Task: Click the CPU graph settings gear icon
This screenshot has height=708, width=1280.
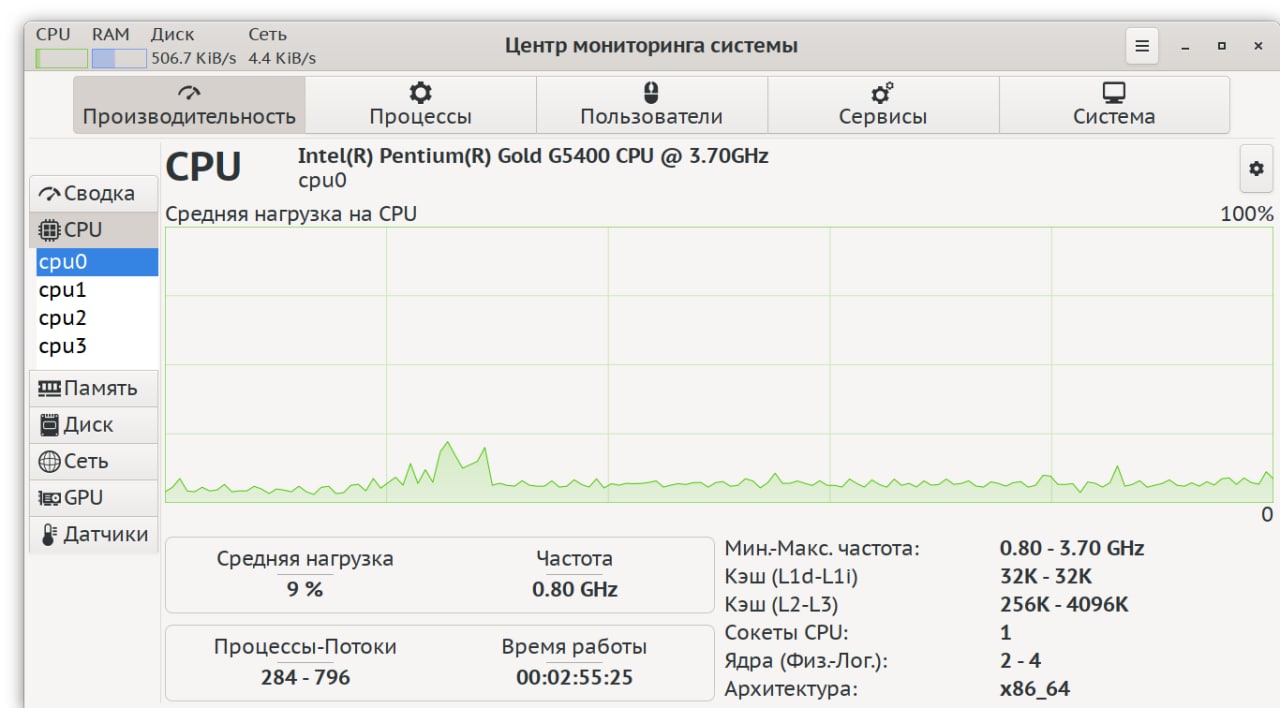Action: [x=1256, y=169]
